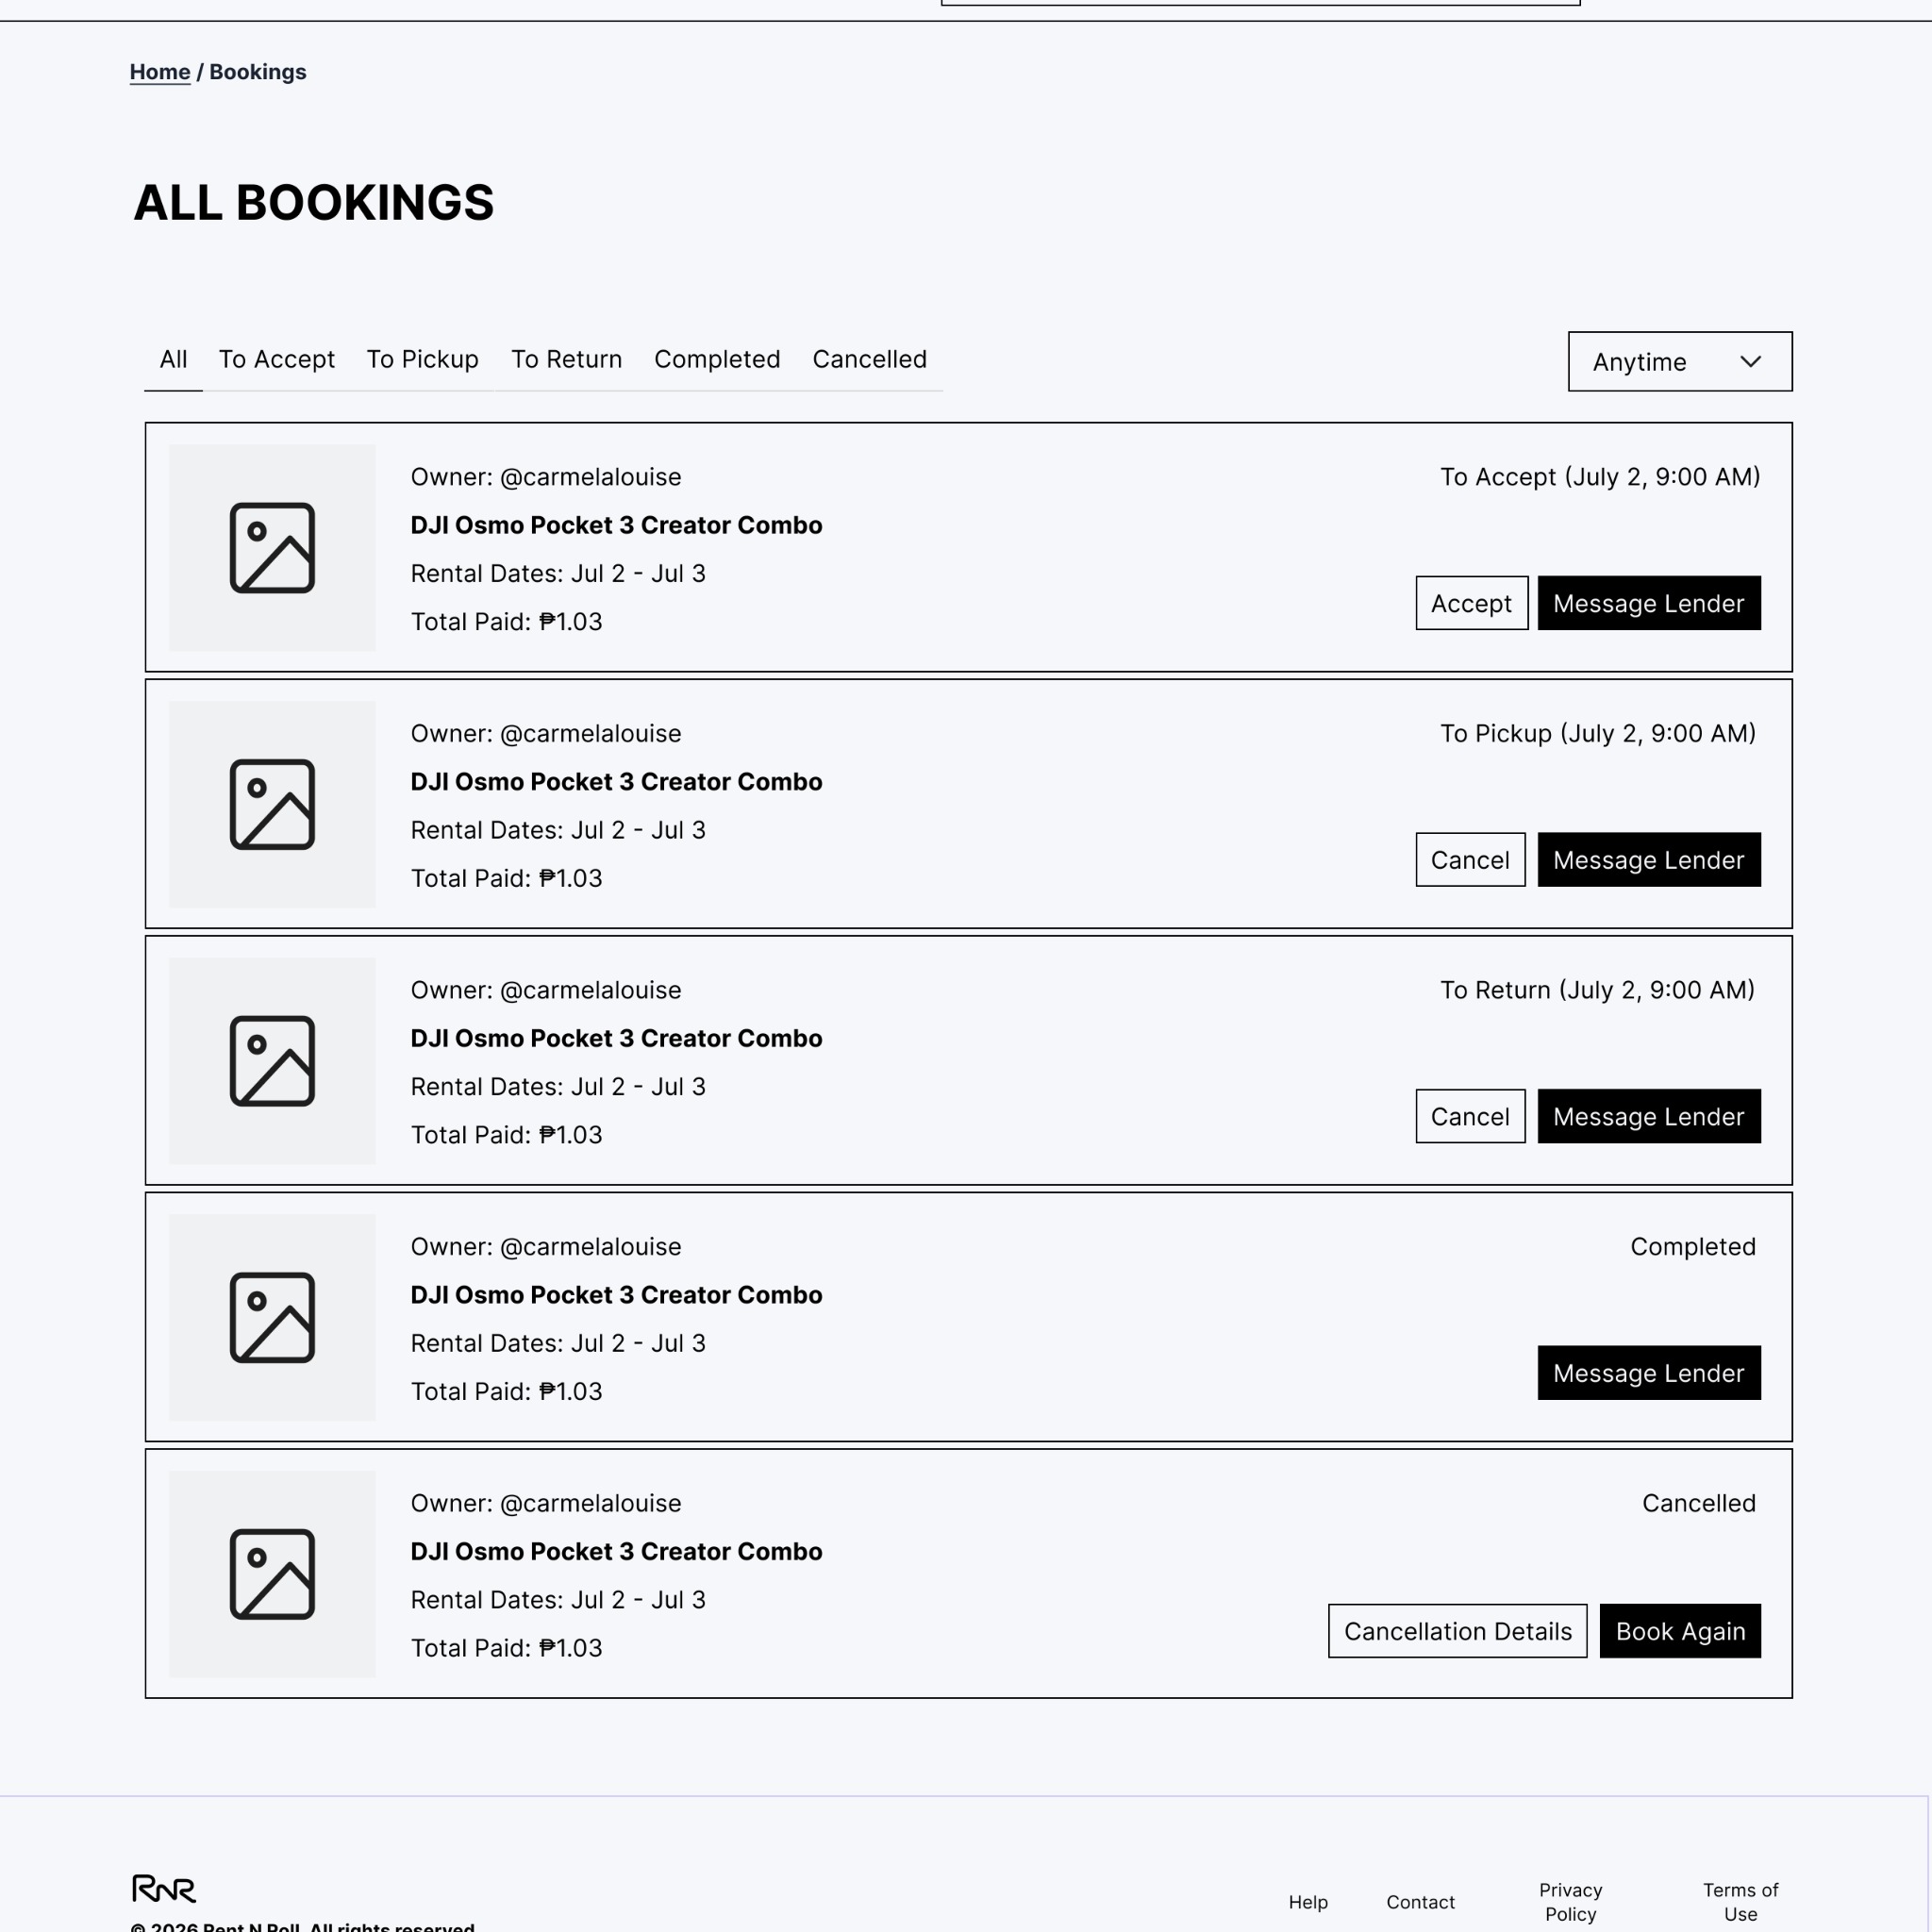The height and width of the screenshot is (1932, 1932).
Task: View Cancellation Details for the cancelled booking
Action: pyautogui.click(x=1458, y=1631)
